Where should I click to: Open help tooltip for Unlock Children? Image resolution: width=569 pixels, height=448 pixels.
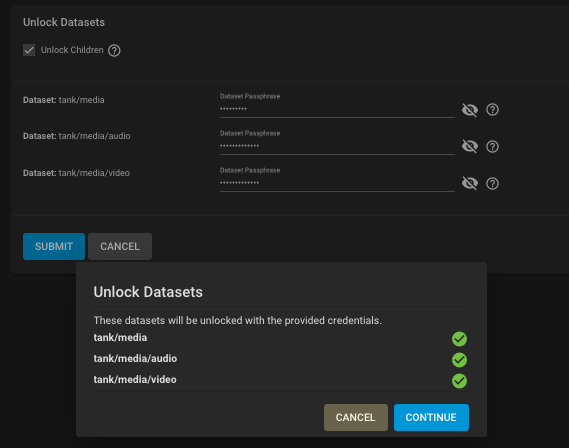[114, 50]
